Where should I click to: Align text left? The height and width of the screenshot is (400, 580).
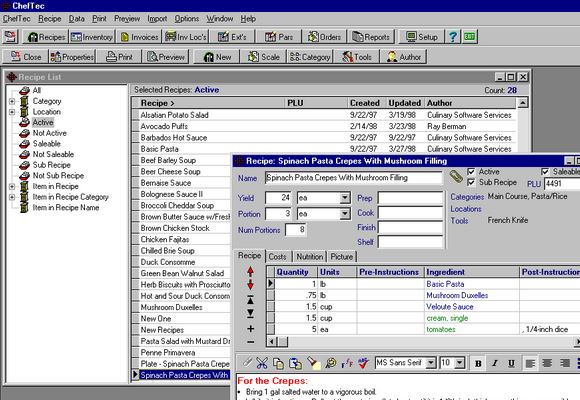530,363
